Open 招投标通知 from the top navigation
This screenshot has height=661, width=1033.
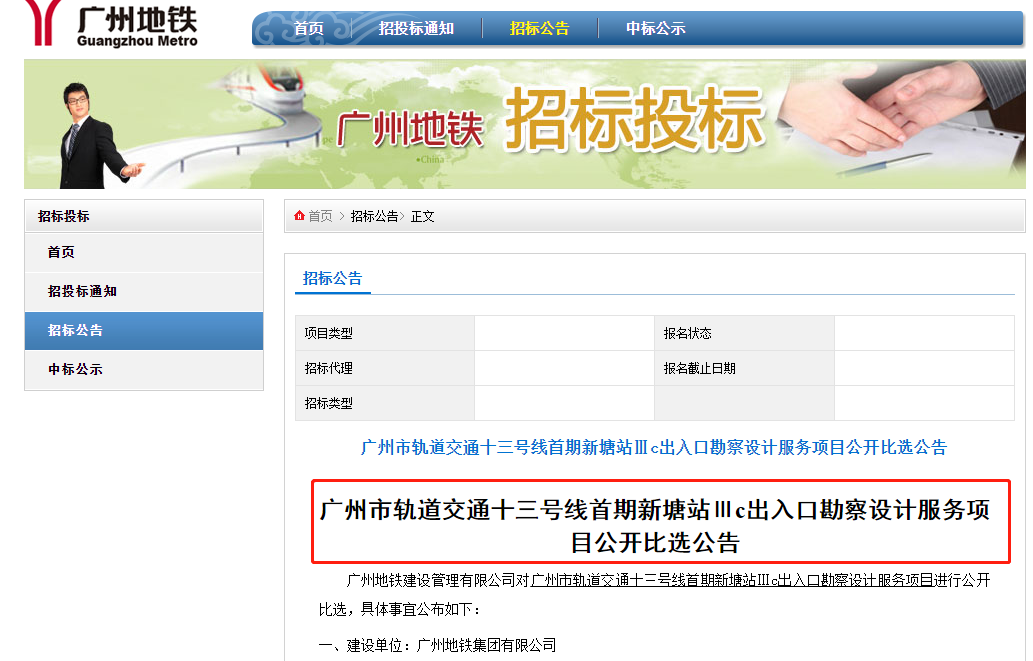pos(415,28)
